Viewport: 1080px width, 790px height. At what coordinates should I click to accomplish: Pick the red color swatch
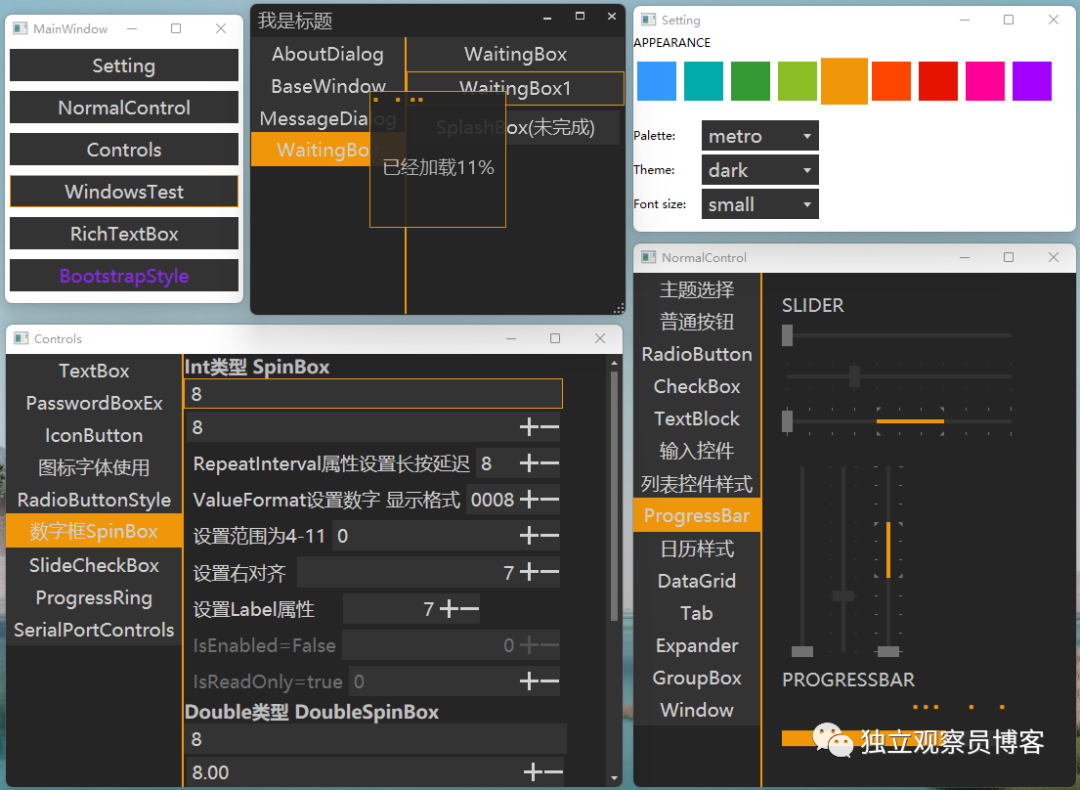[x=938, y=81]
